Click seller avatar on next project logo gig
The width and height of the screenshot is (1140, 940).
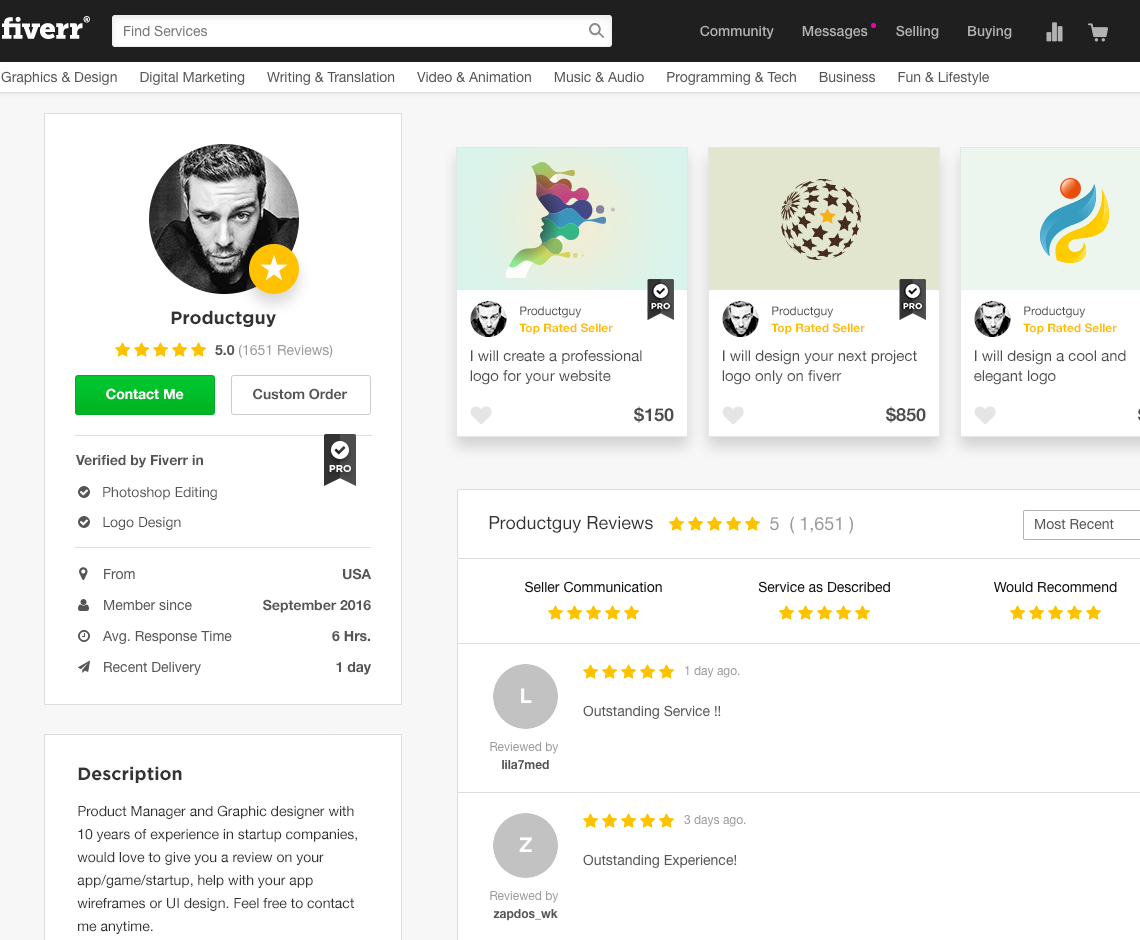tap(740, 319)
